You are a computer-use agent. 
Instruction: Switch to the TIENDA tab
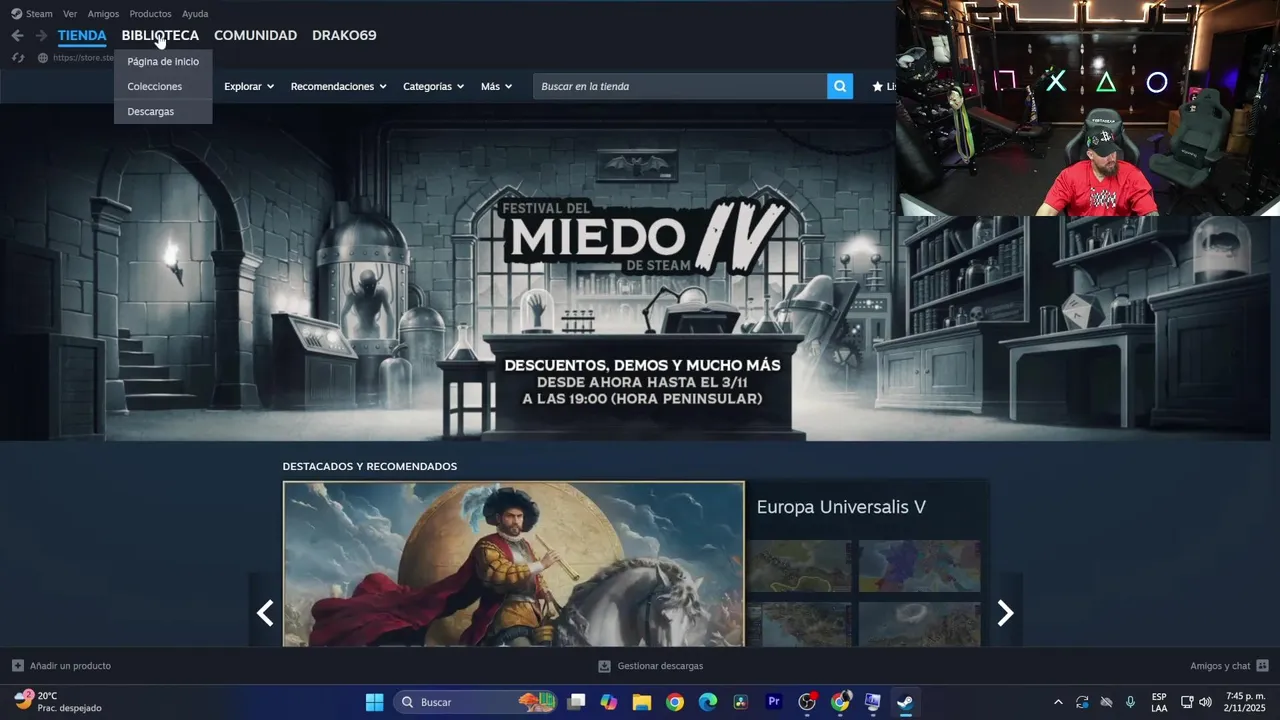click(82, 35)
